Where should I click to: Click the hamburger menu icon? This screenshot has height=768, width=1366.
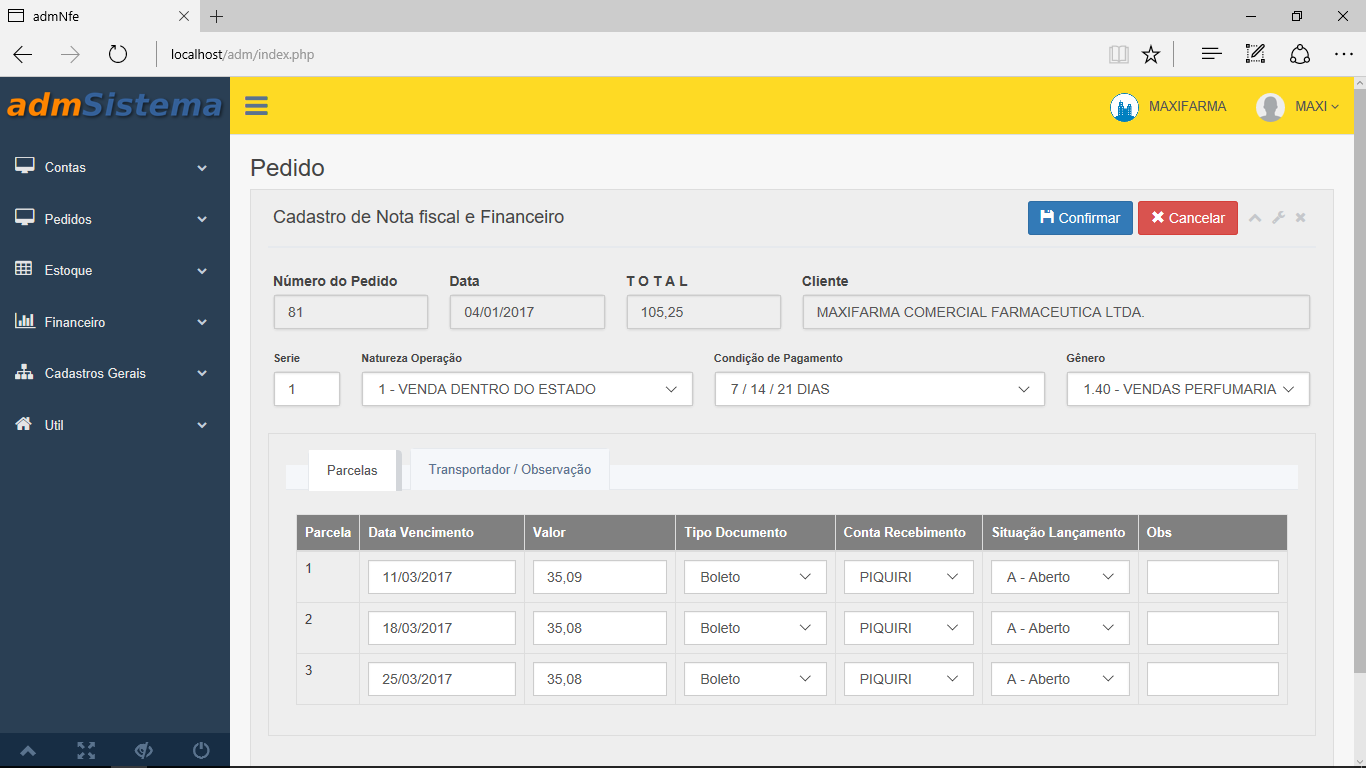point(256,106)
